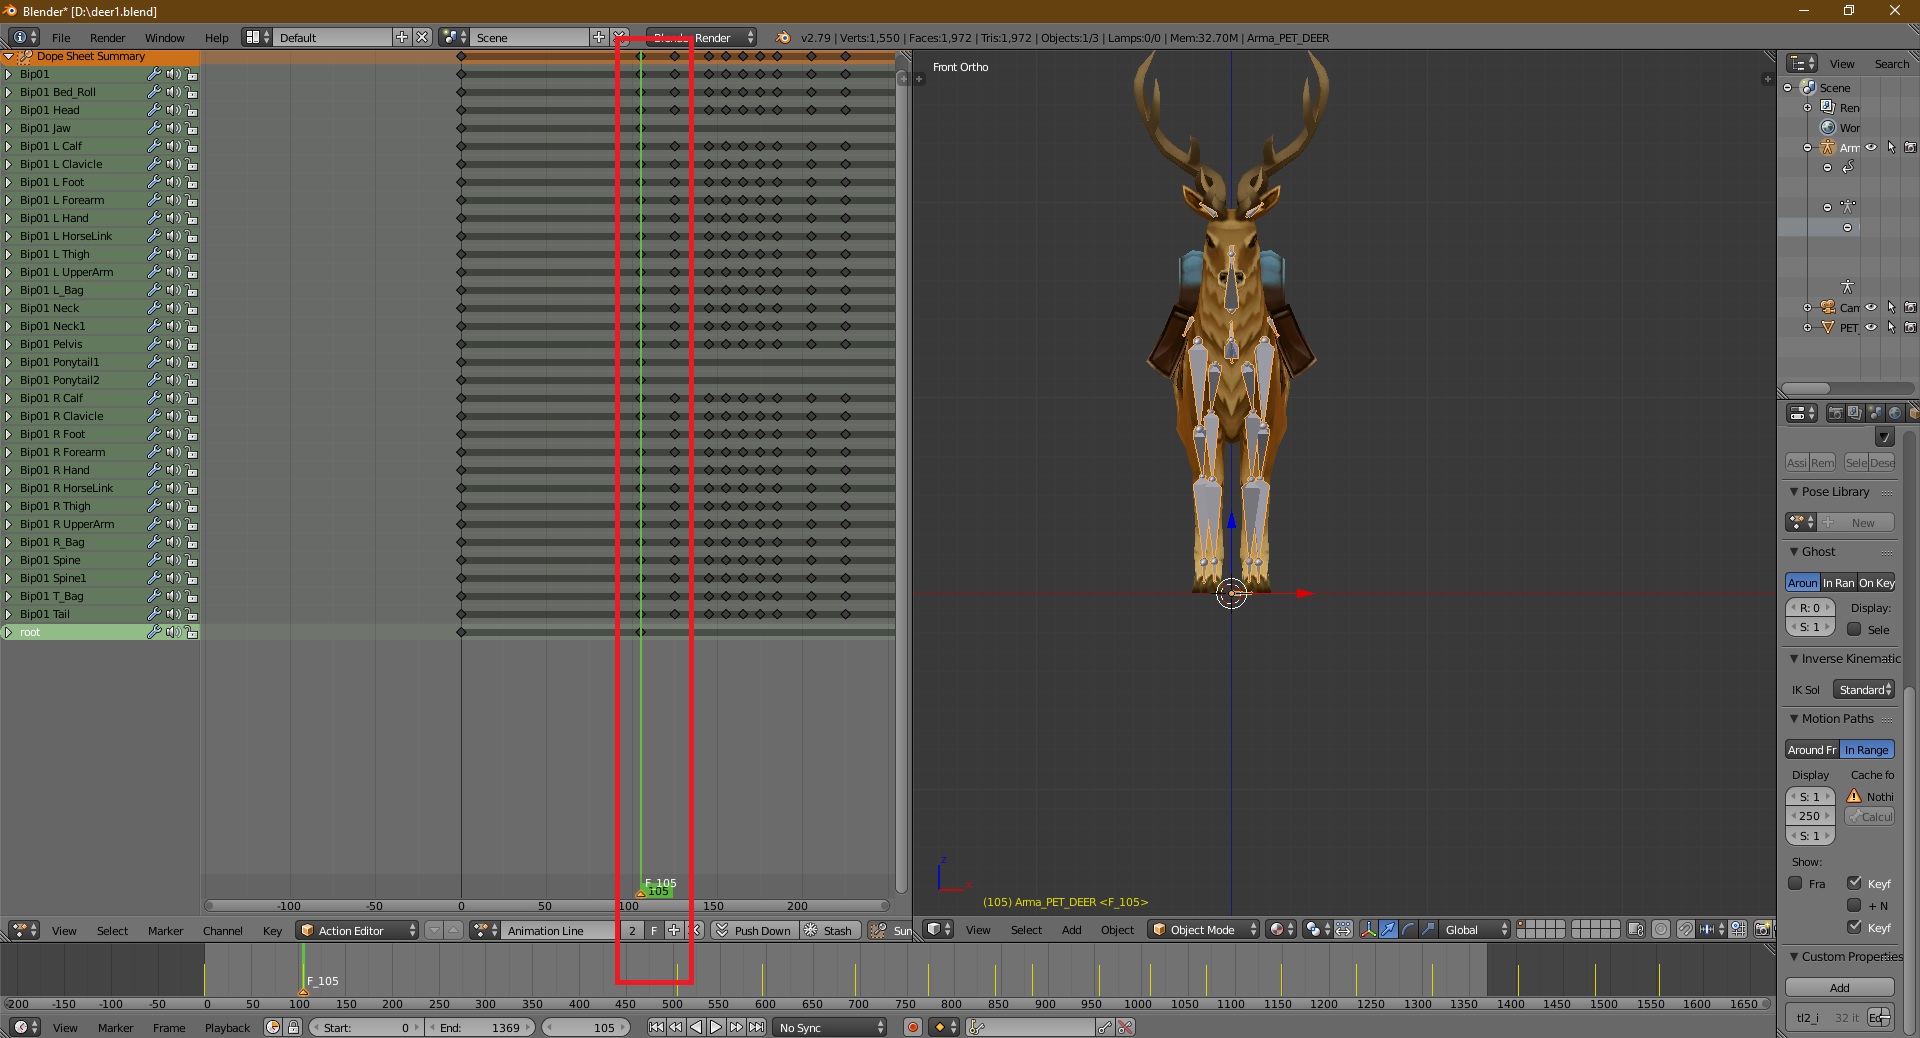The width and height of the screenshot is (1920, 1038).
Task: Toggle the wrench icon for Bip01 Head channel
Action: pyautogui.click(x=154, y=110)
